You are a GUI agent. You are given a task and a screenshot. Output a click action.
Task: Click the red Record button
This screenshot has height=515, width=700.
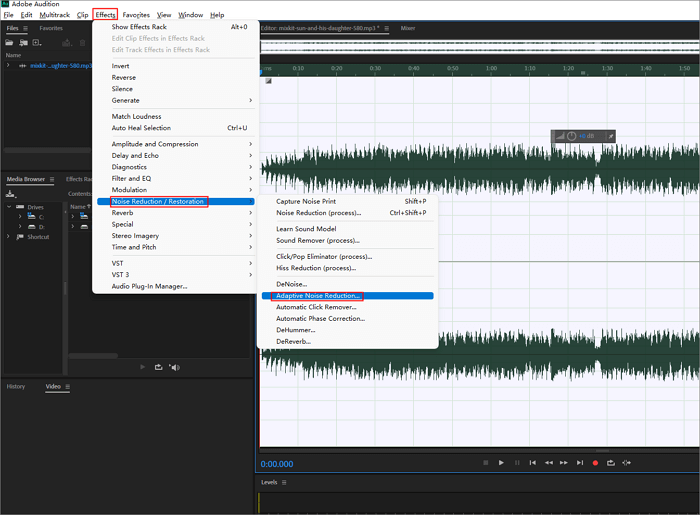tap(595, 463)
